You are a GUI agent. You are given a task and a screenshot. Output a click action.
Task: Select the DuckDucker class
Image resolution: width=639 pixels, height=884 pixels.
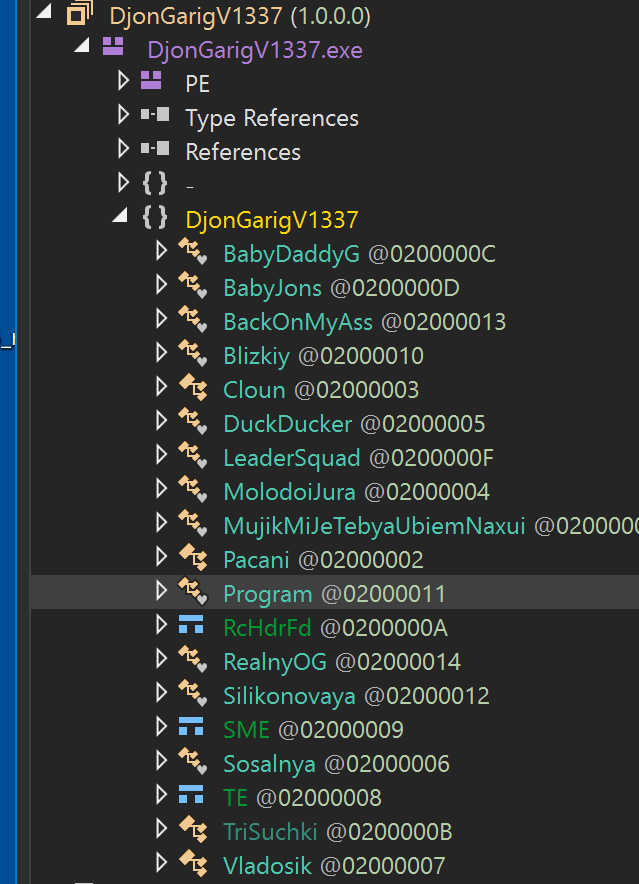tap(288, 423)
